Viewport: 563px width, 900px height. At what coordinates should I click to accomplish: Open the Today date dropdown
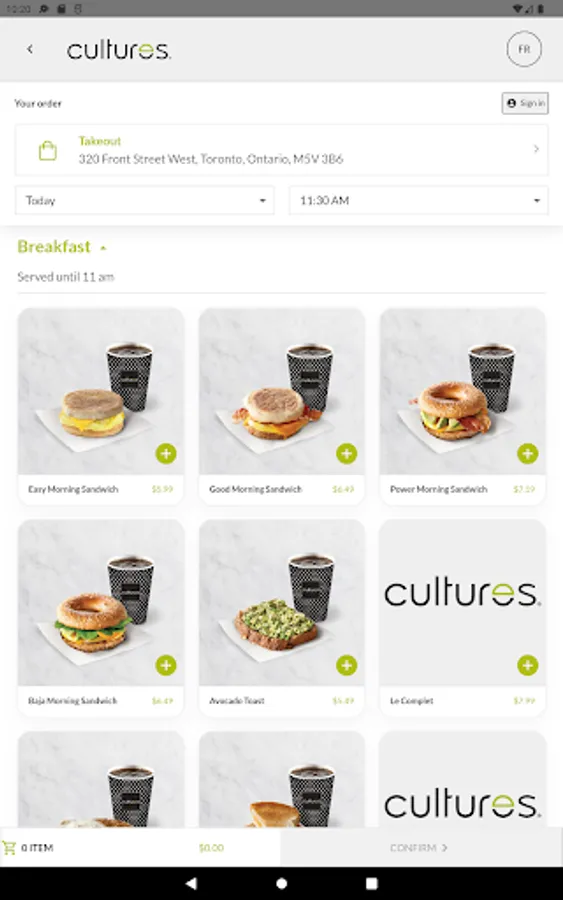[145, 200]
